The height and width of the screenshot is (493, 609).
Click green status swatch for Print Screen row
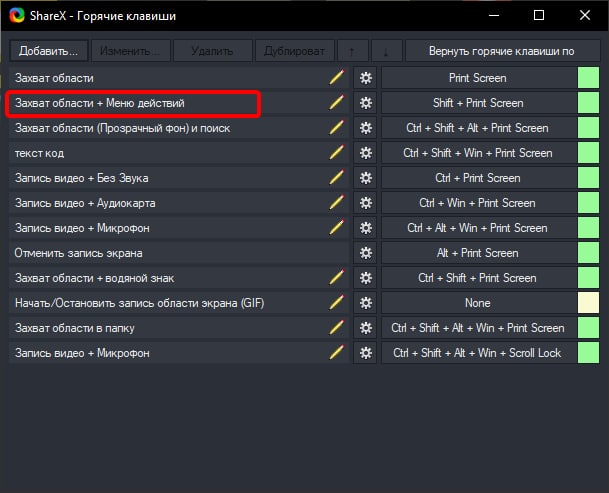(x=588, y=78)
